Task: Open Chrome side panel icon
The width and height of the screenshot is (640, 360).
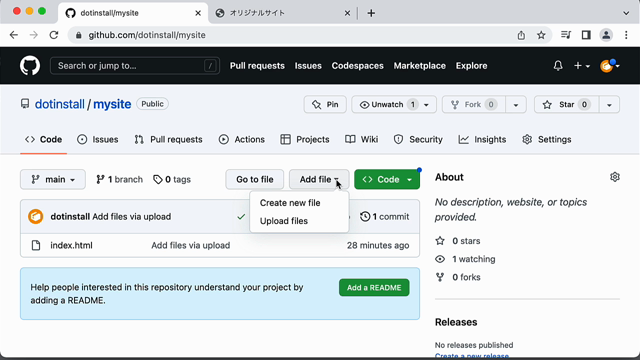Action: tap(586, 35)
